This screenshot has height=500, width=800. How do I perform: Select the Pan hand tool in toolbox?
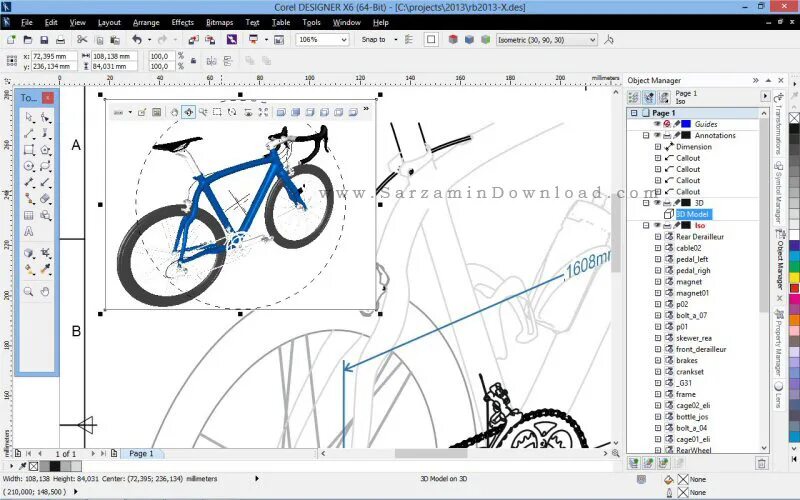(45, 291)
